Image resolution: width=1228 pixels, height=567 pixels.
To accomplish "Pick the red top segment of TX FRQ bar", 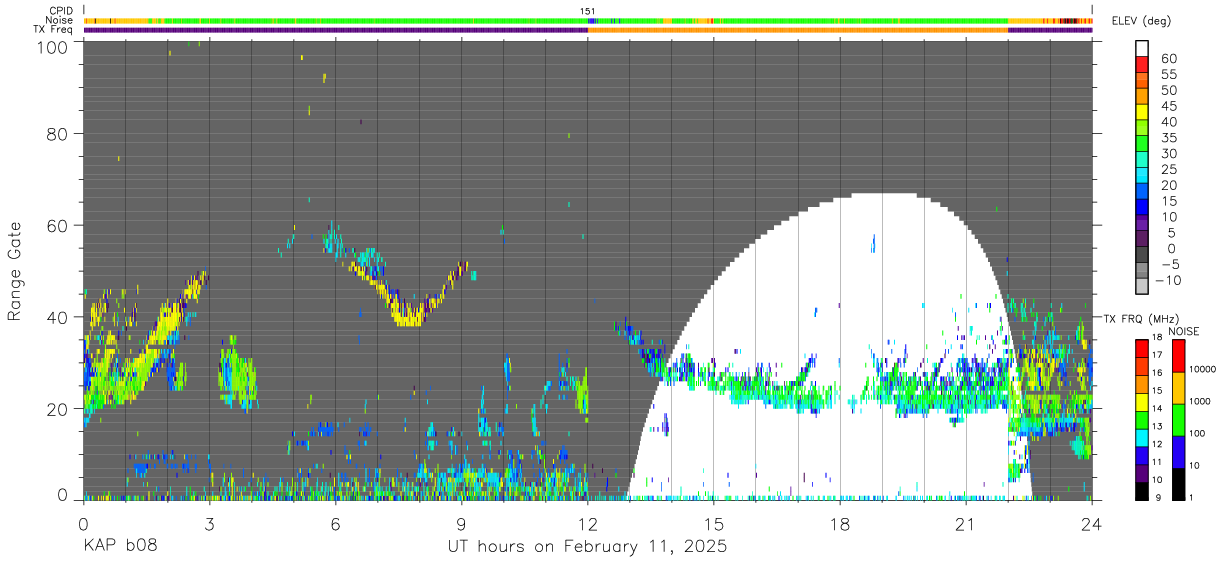I will tap(1142, 348).
